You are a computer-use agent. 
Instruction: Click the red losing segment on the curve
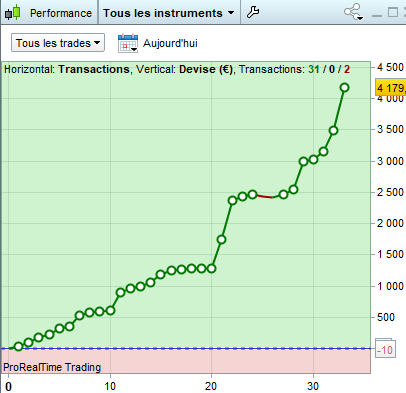pos(265,196)
